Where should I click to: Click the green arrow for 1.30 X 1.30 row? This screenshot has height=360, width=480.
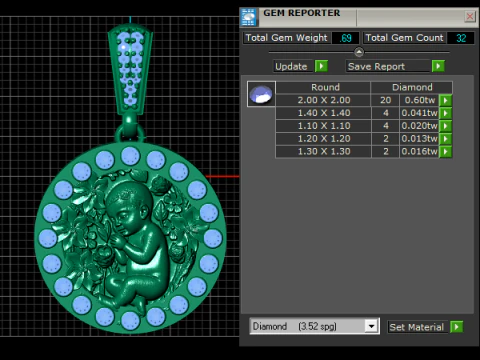pyautogui.click(x=446, y=152)
